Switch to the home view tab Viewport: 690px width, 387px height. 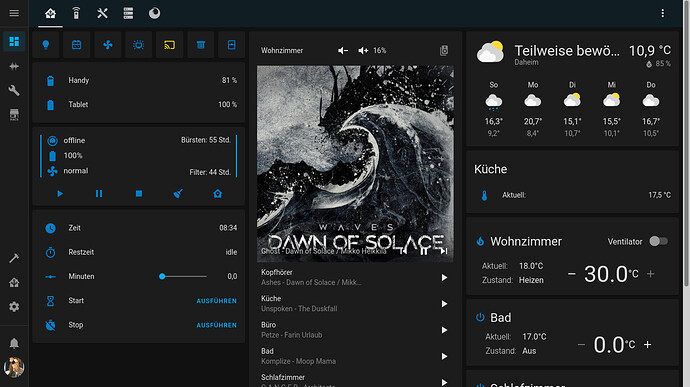tap(50, 14)
